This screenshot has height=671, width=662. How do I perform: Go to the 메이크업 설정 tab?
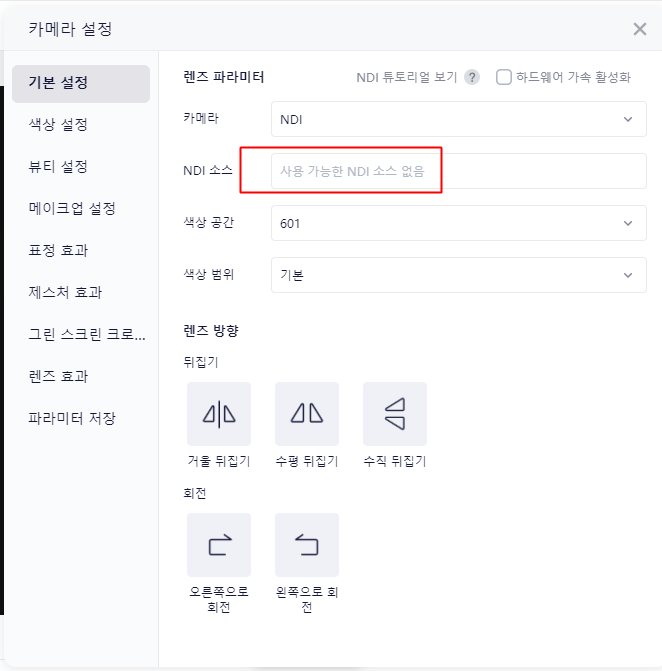pyautogui.click(x=72, y=208)
